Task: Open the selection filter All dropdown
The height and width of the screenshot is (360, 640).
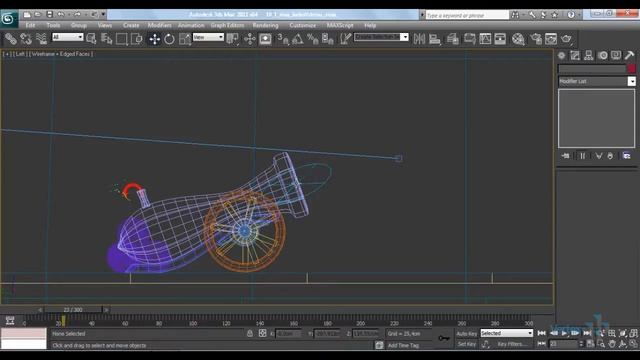Action: (67, 37)
